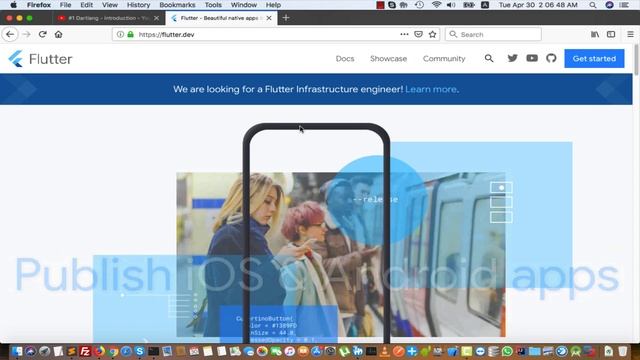
Task: Click the battery status icon
Action: pos(469,5)
